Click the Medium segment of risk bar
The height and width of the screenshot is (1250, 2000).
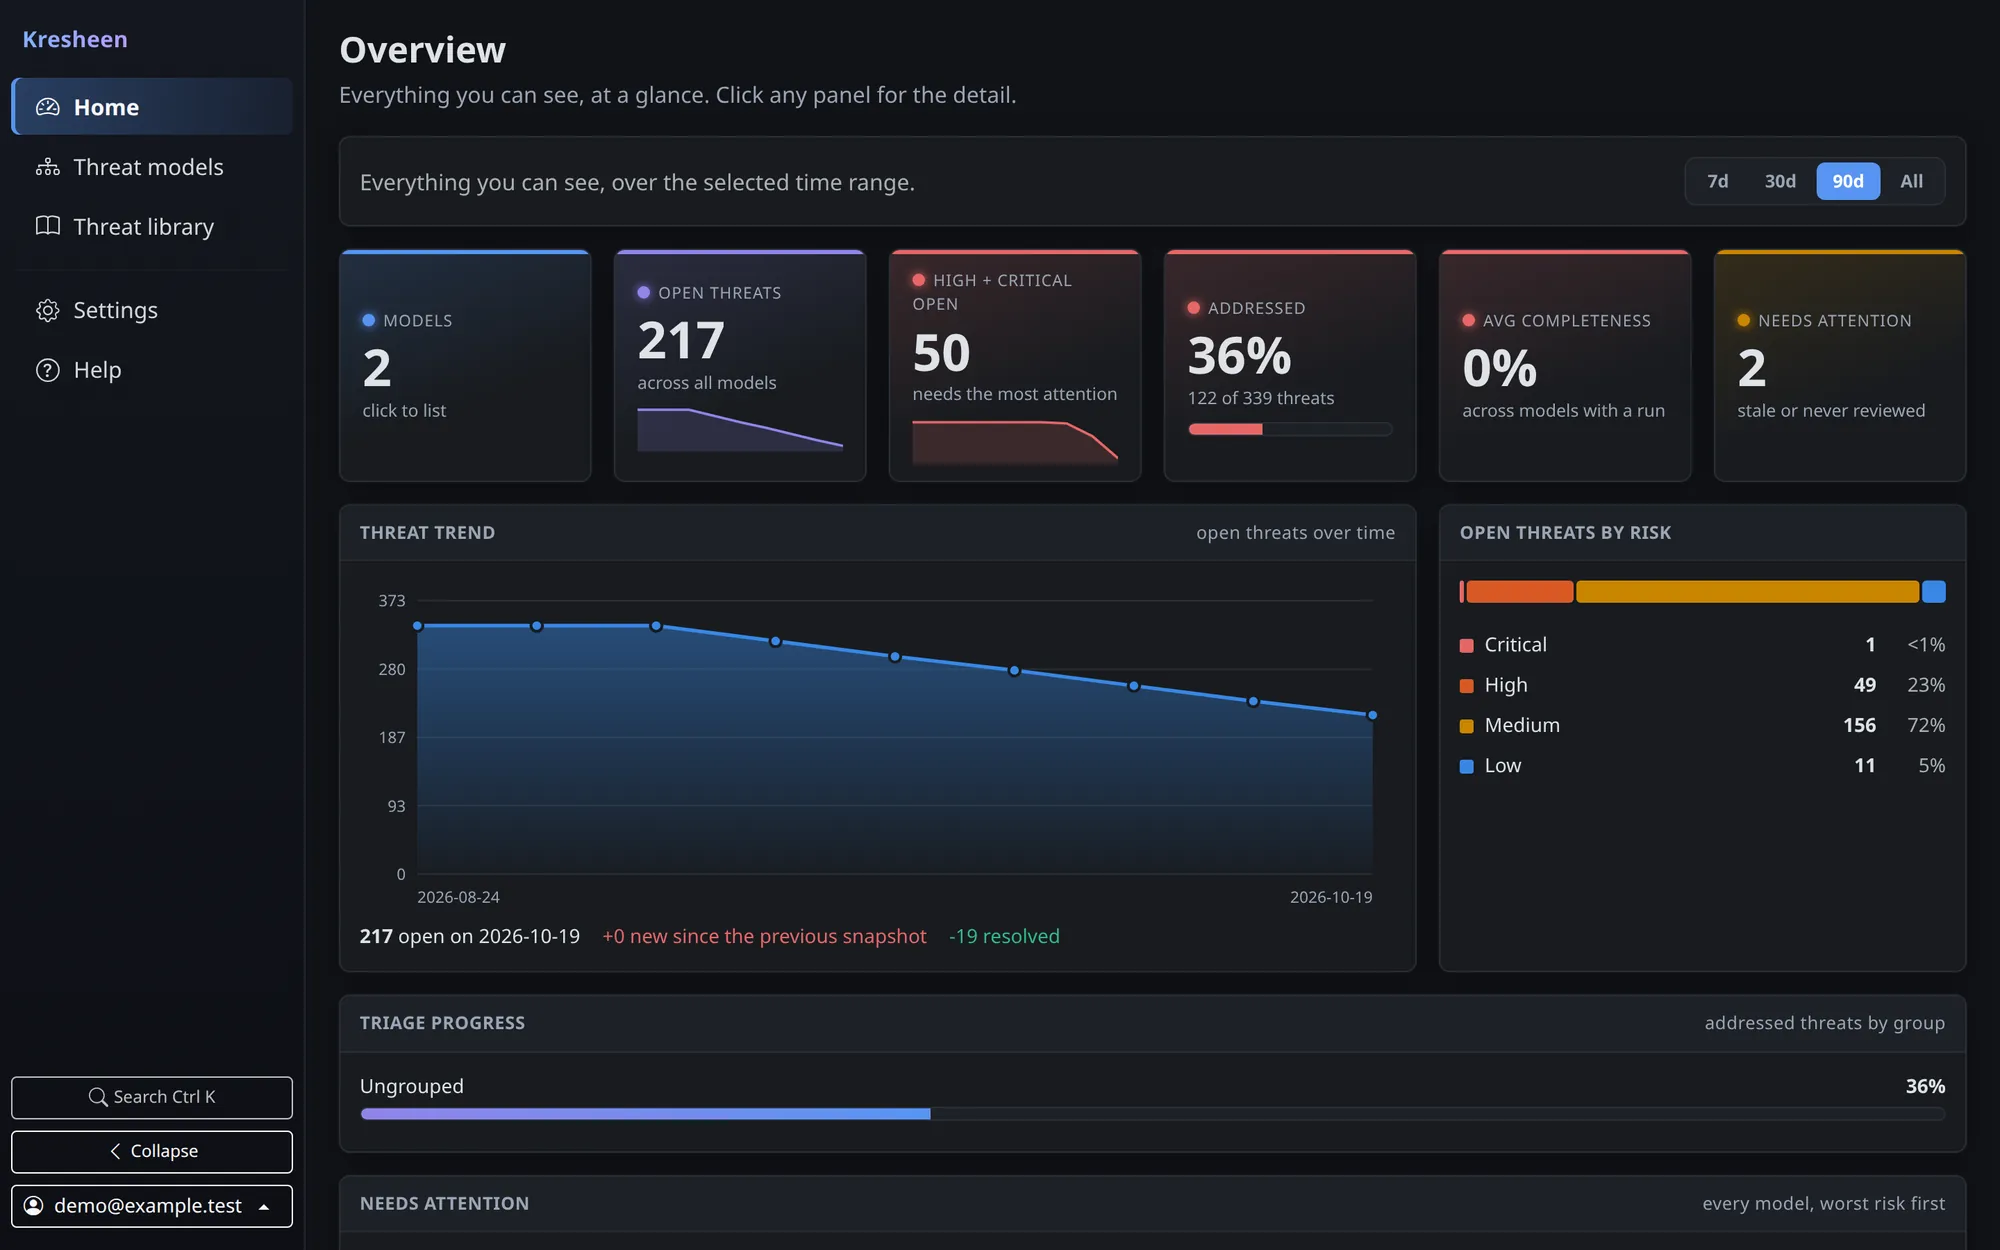point(1747,591)
